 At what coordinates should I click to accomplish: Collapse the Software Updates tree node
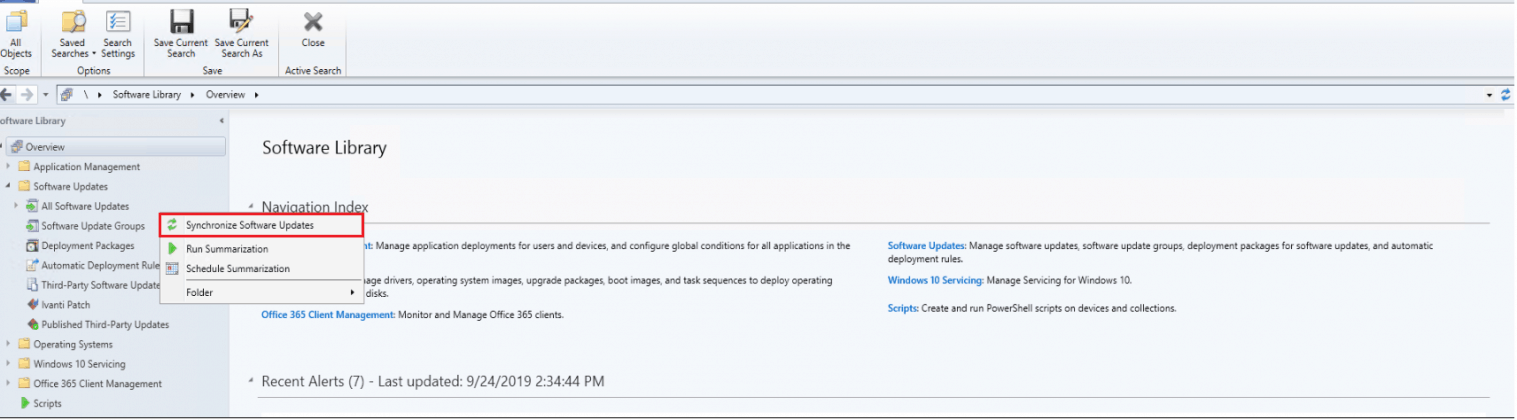tap(10, 187)
